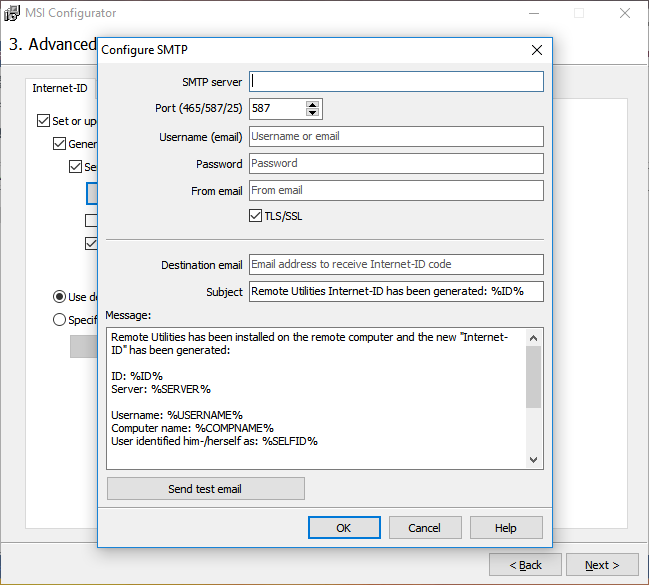Increase port with the up spinner arrow
This screenshot has height=585, width=649.
coord(312,105)
